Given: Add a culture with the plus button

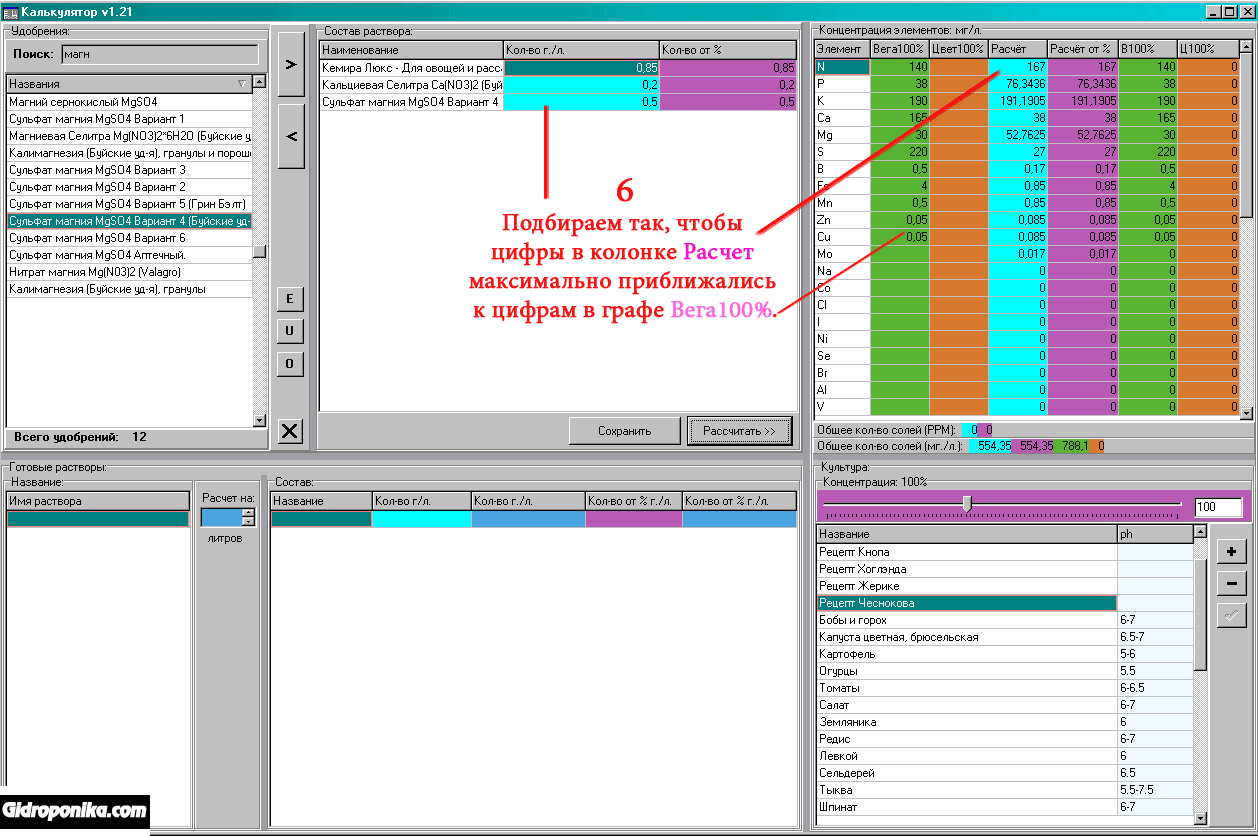Looking at the screenshot, I should click(1232, 552).
